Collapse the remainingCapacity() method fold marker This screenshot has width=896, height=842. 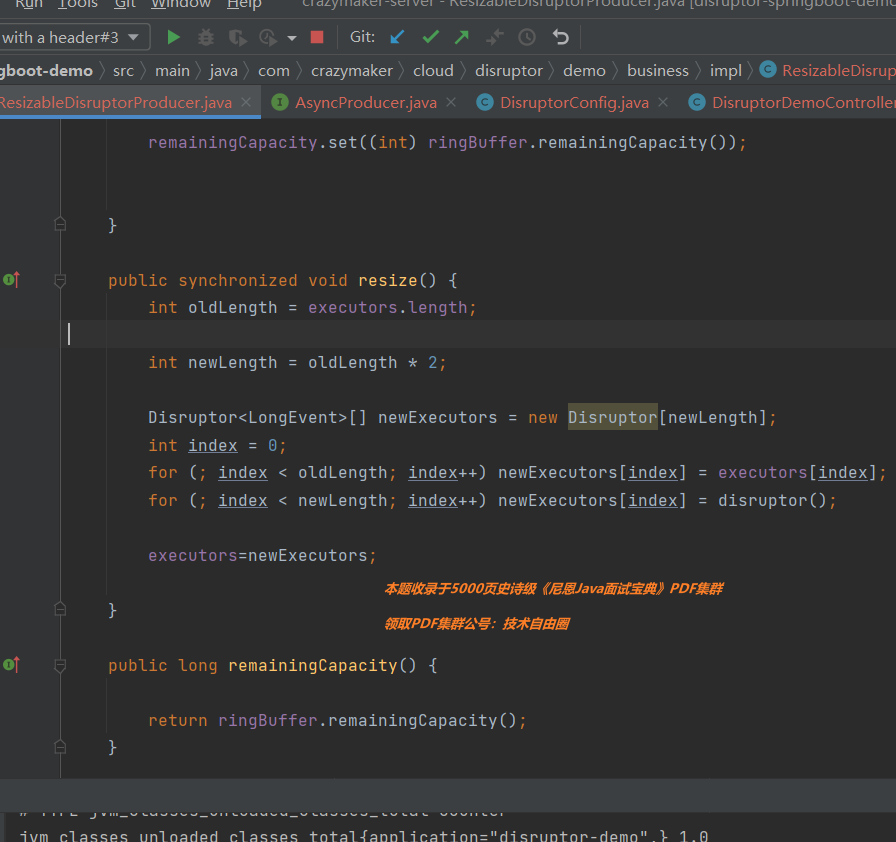(x=60, y=665)
